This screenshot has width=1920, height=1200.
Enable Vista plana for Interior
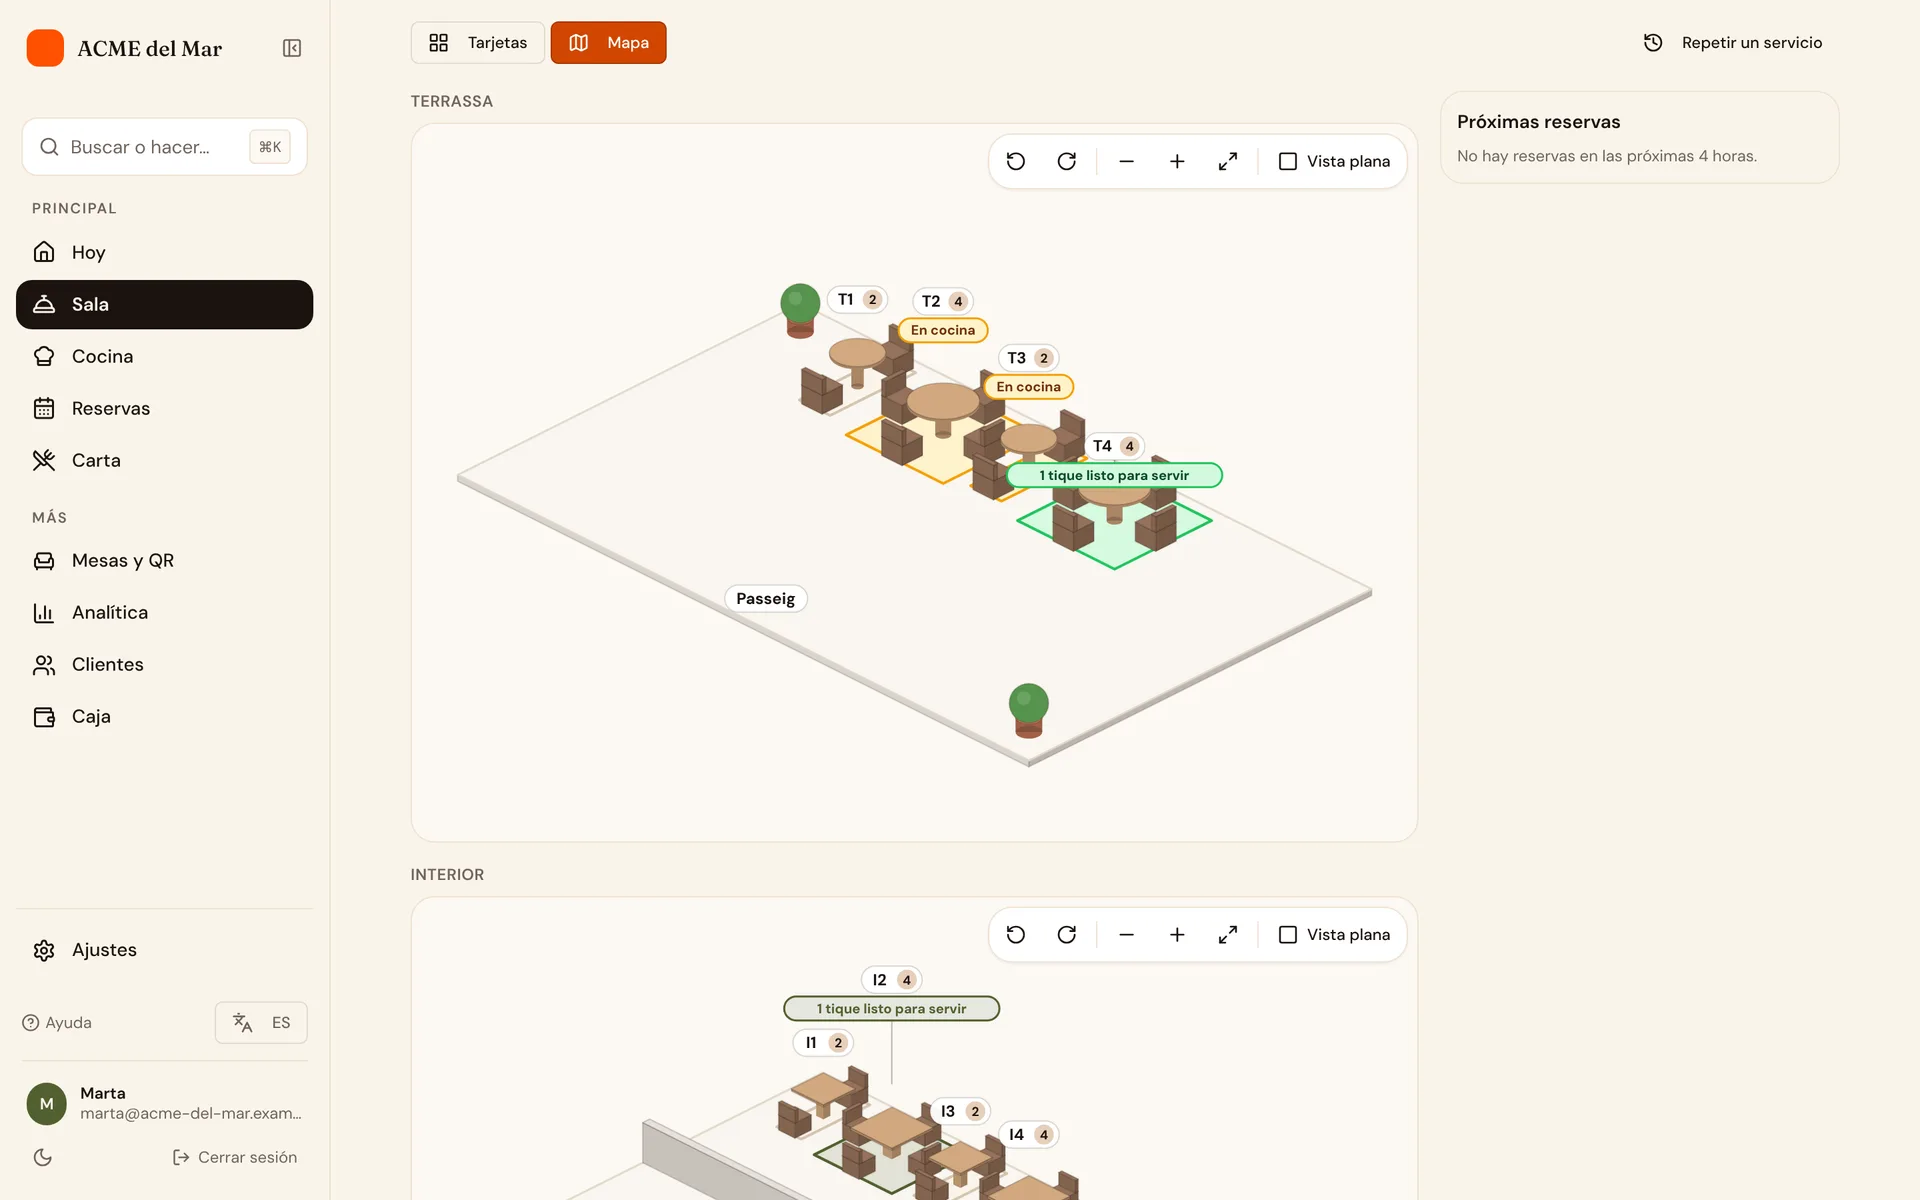click(1335, 934)
